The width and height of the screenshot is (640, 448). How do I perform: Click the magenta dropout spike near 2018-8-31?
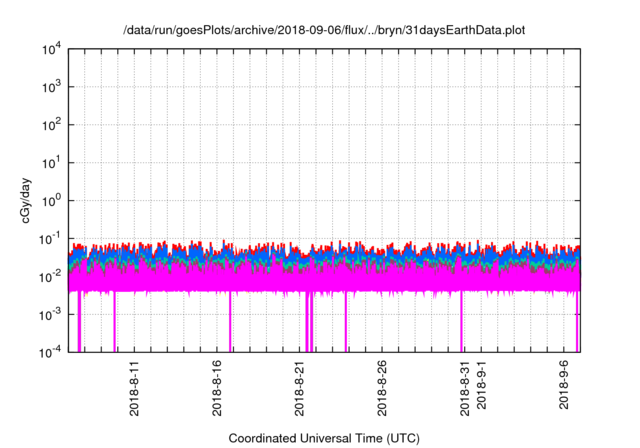click(x=462, y=321)
